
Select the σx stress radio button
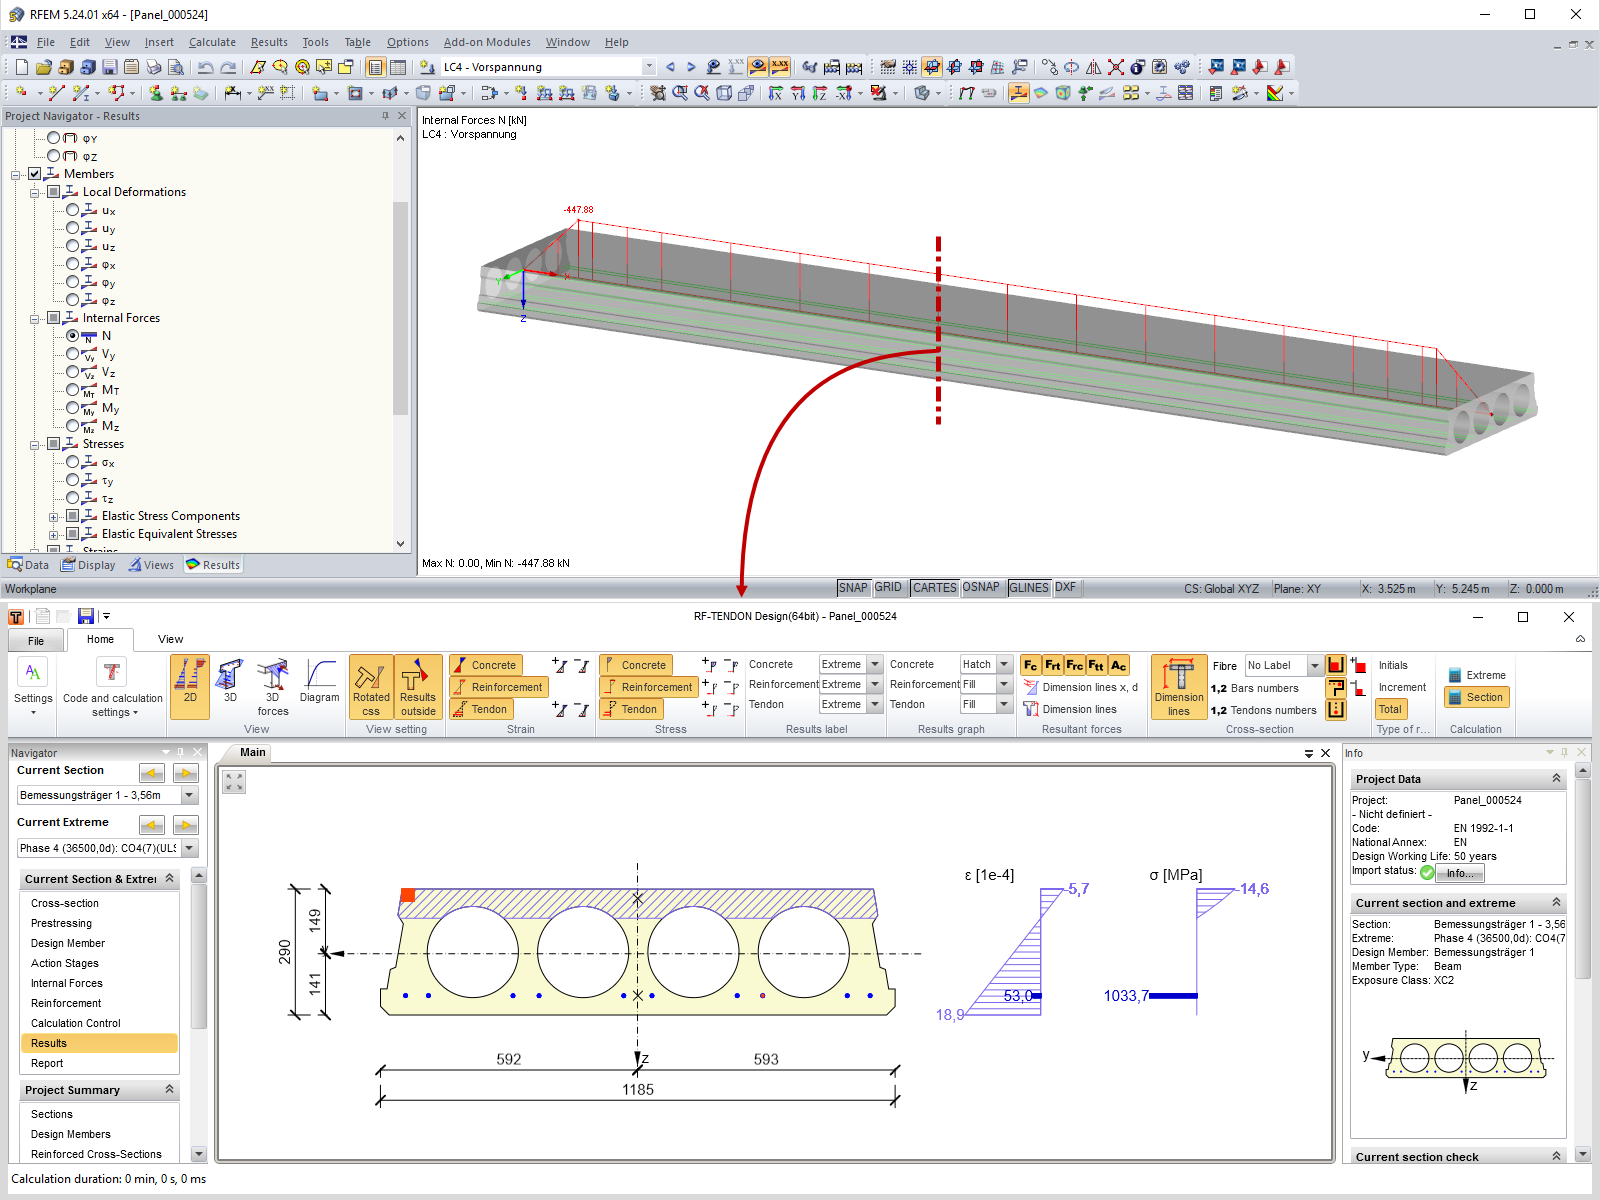click(x=73, y=462)
